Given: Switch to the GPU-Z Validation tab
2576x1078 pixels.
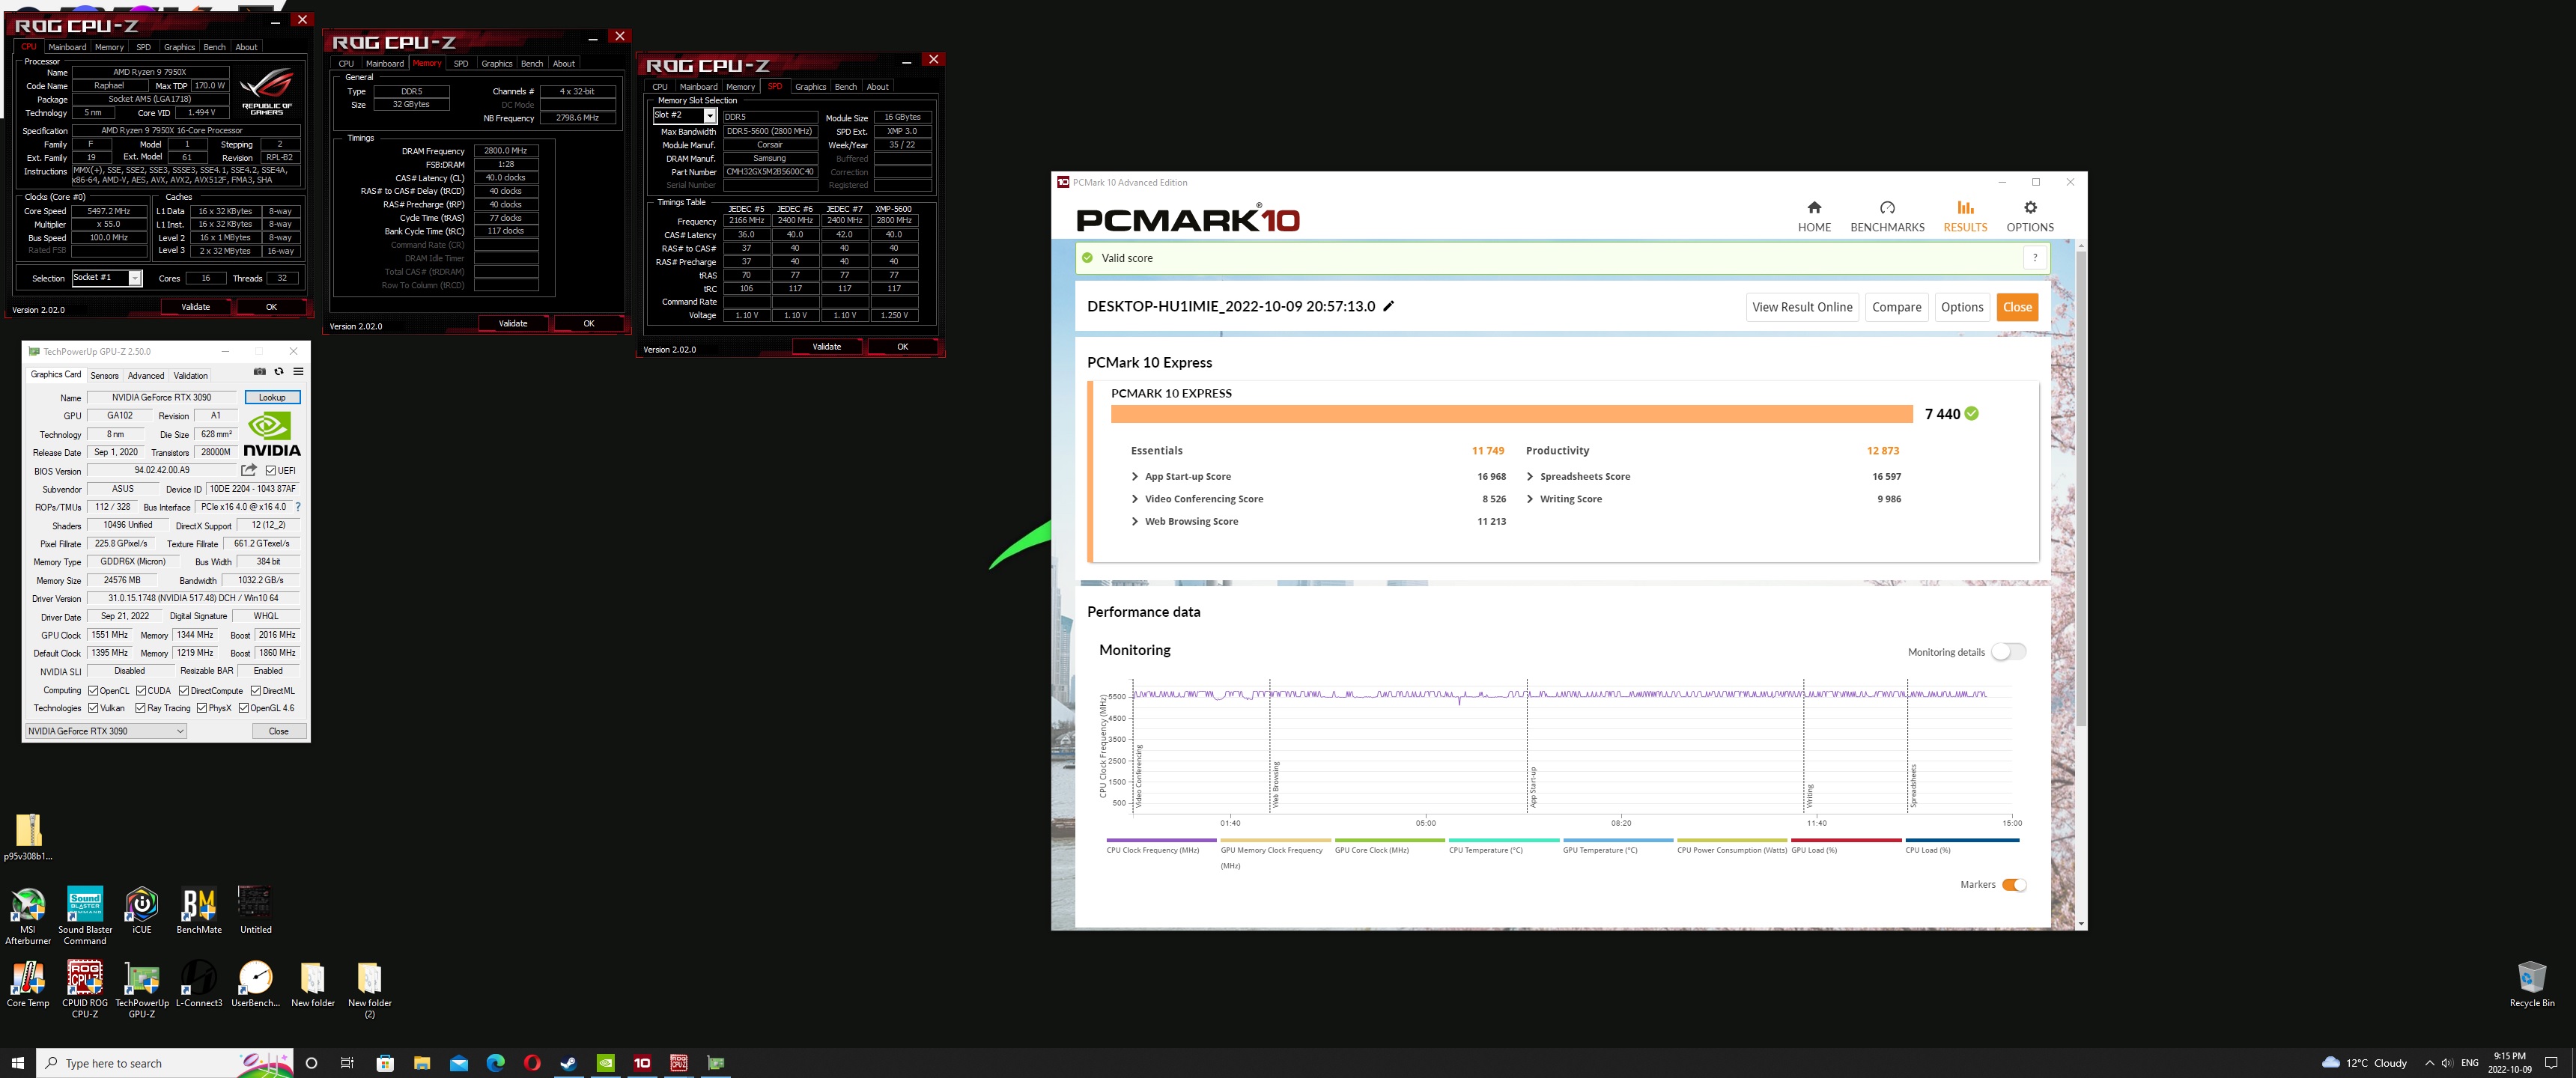Looking at the screenshot, I should (x=190, y=376).
